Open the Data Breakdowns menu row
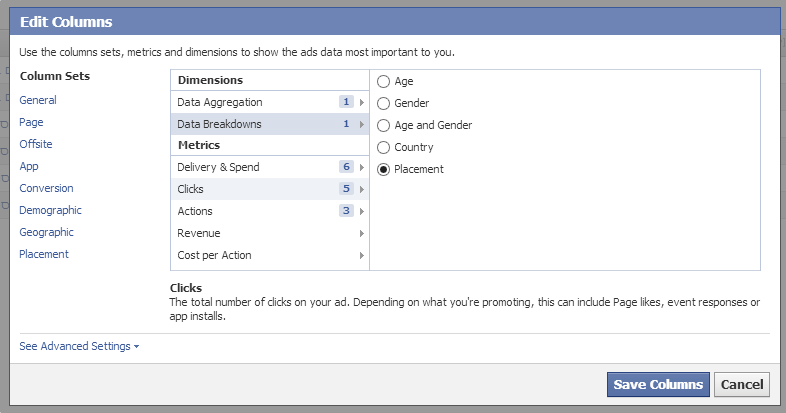The width and height of the screenshot is (786, 413). [270, 124]
